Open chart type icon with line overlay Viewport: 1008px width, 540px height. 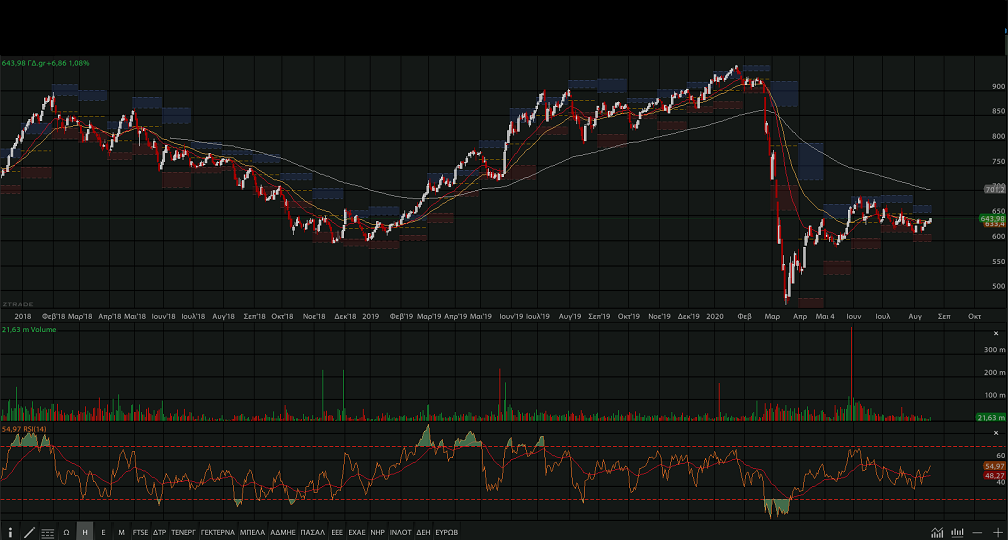937,532
